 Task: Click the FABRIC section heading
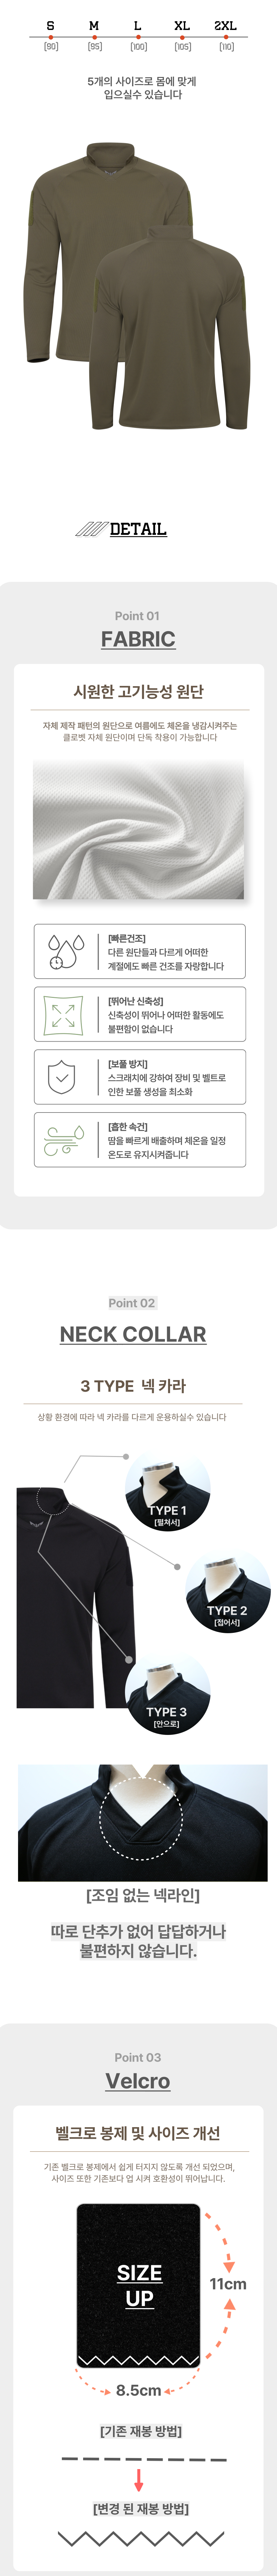coord(138,638)
